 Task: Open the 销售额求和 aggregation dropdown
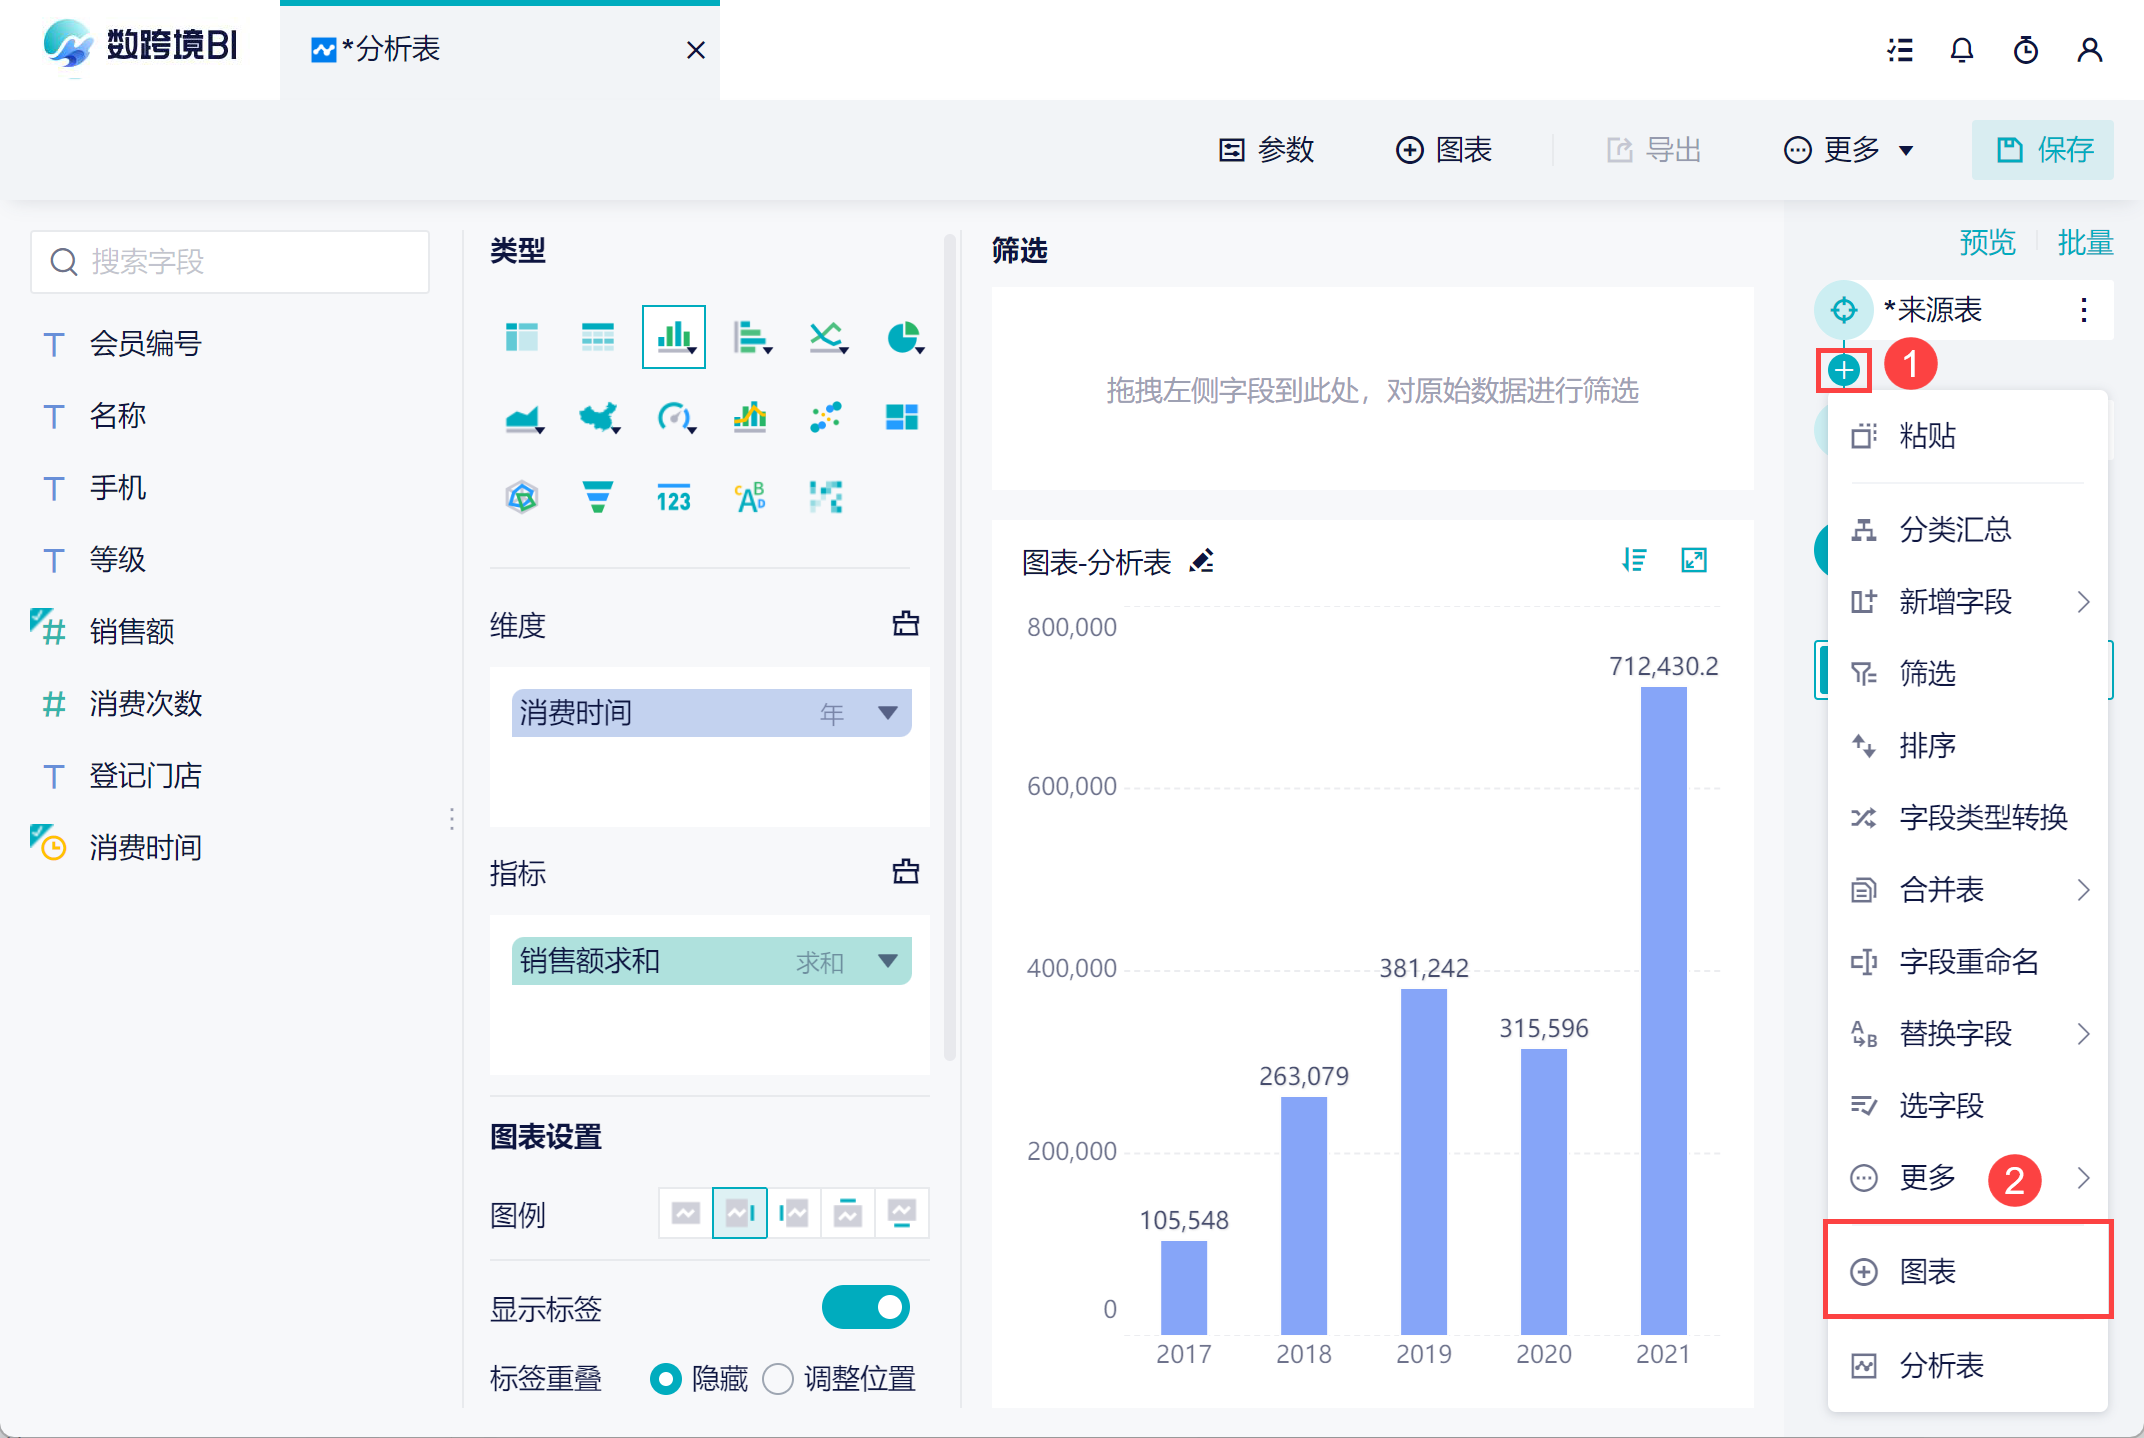[887, 961]
